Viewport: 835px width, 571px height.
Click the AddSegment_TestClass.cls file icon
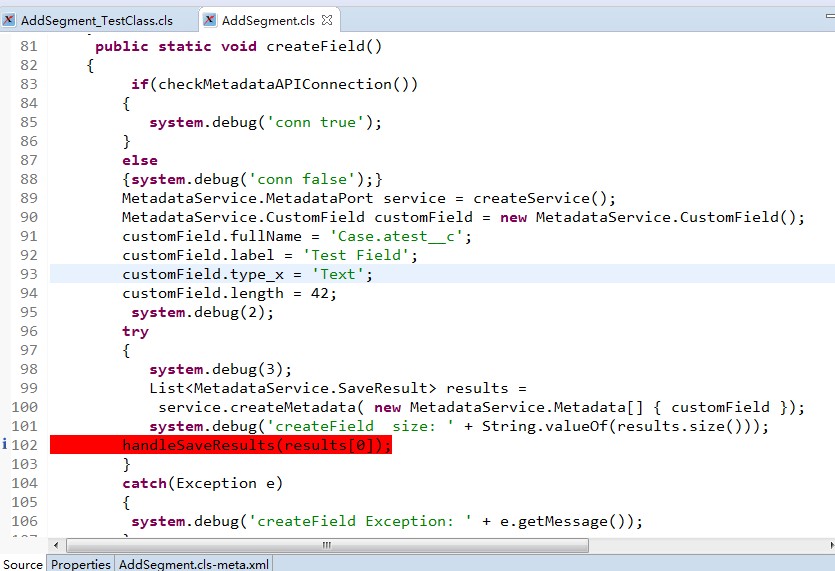9,20
